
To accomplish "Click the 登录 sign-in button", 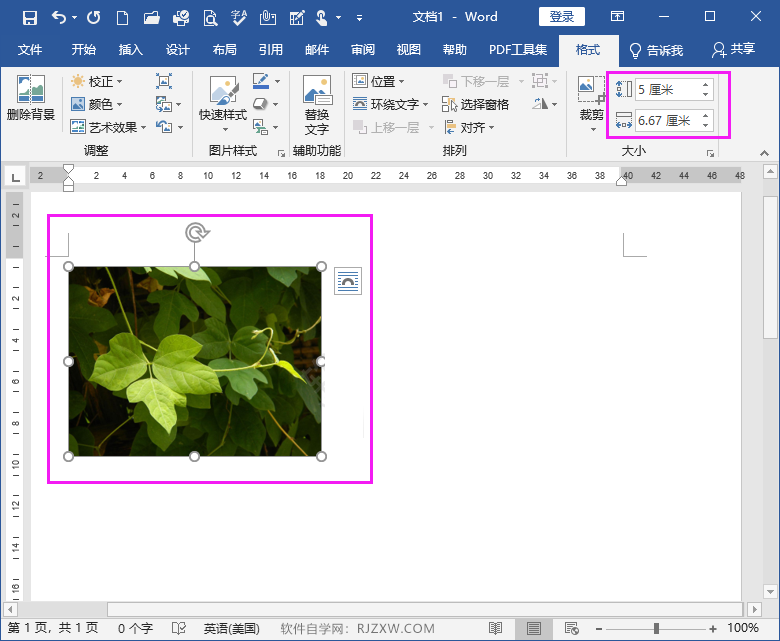I will click(x=561, y=17).
